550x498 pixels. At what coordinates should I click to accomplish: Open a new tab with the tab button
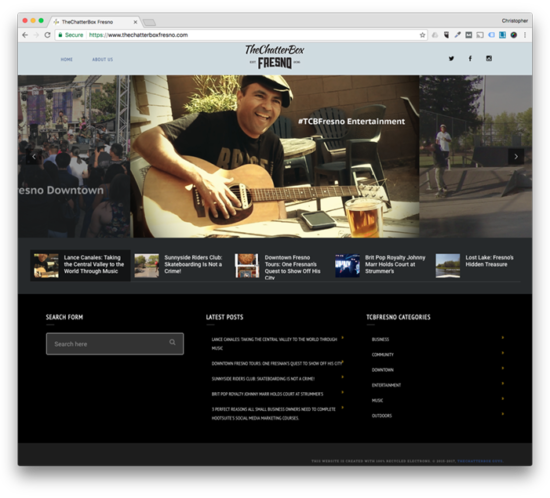pos(149,22)
